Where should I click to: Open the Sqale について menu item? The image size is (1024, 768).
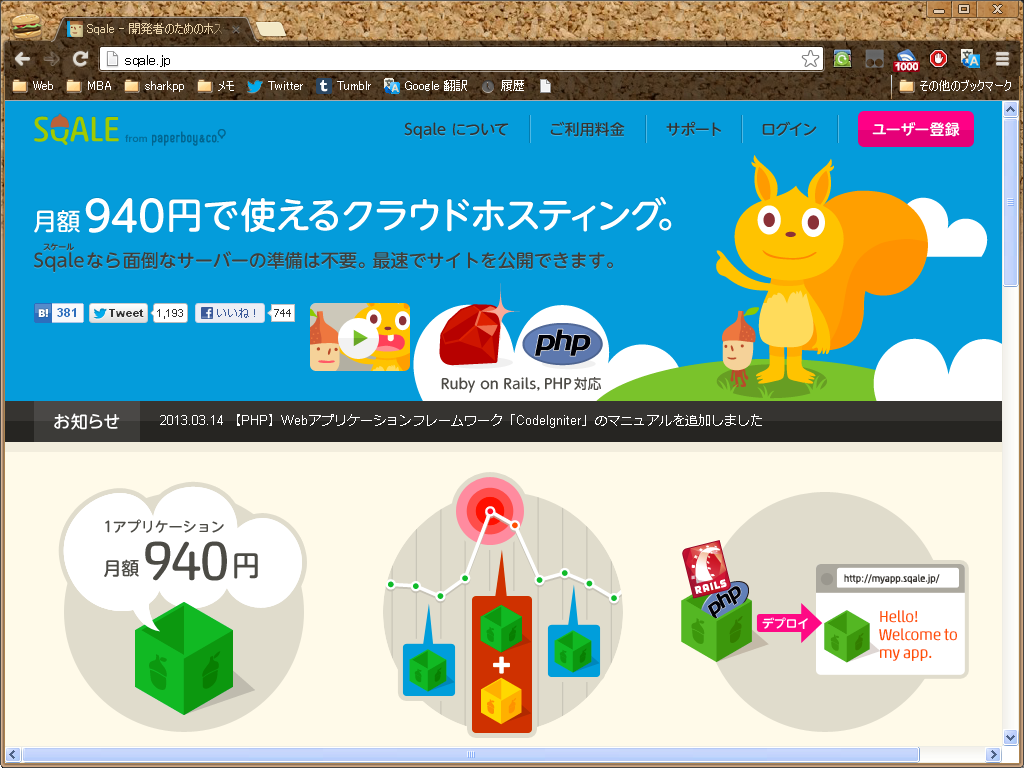tap(455, 129)
